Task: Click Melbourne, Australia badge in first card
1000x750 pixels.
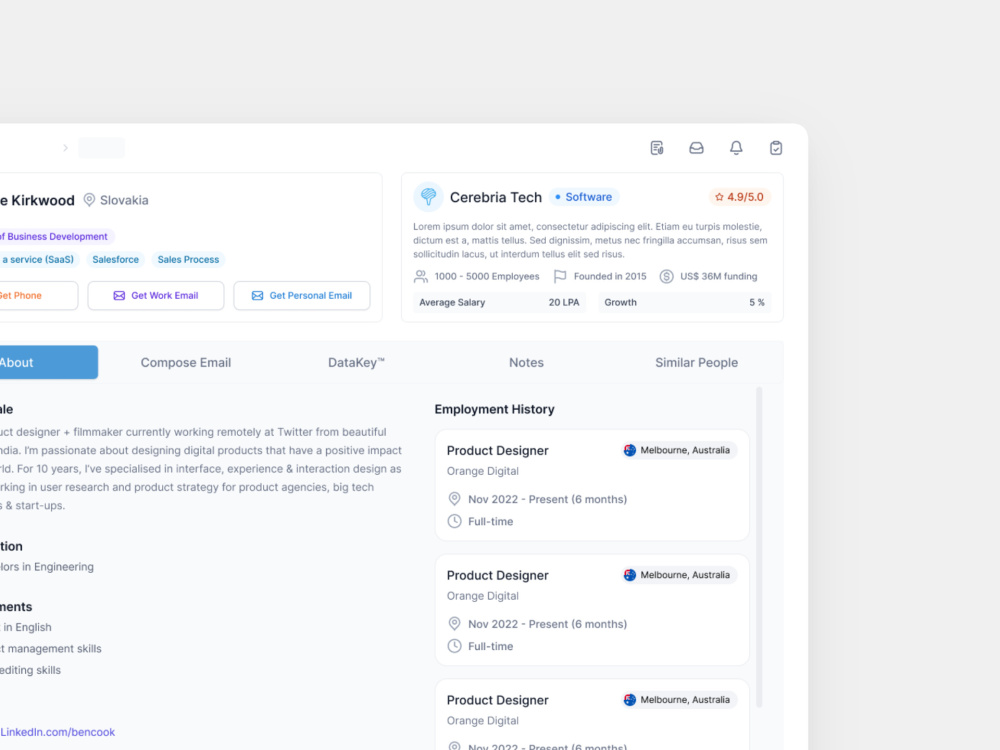Action: [x=679, y=450]
